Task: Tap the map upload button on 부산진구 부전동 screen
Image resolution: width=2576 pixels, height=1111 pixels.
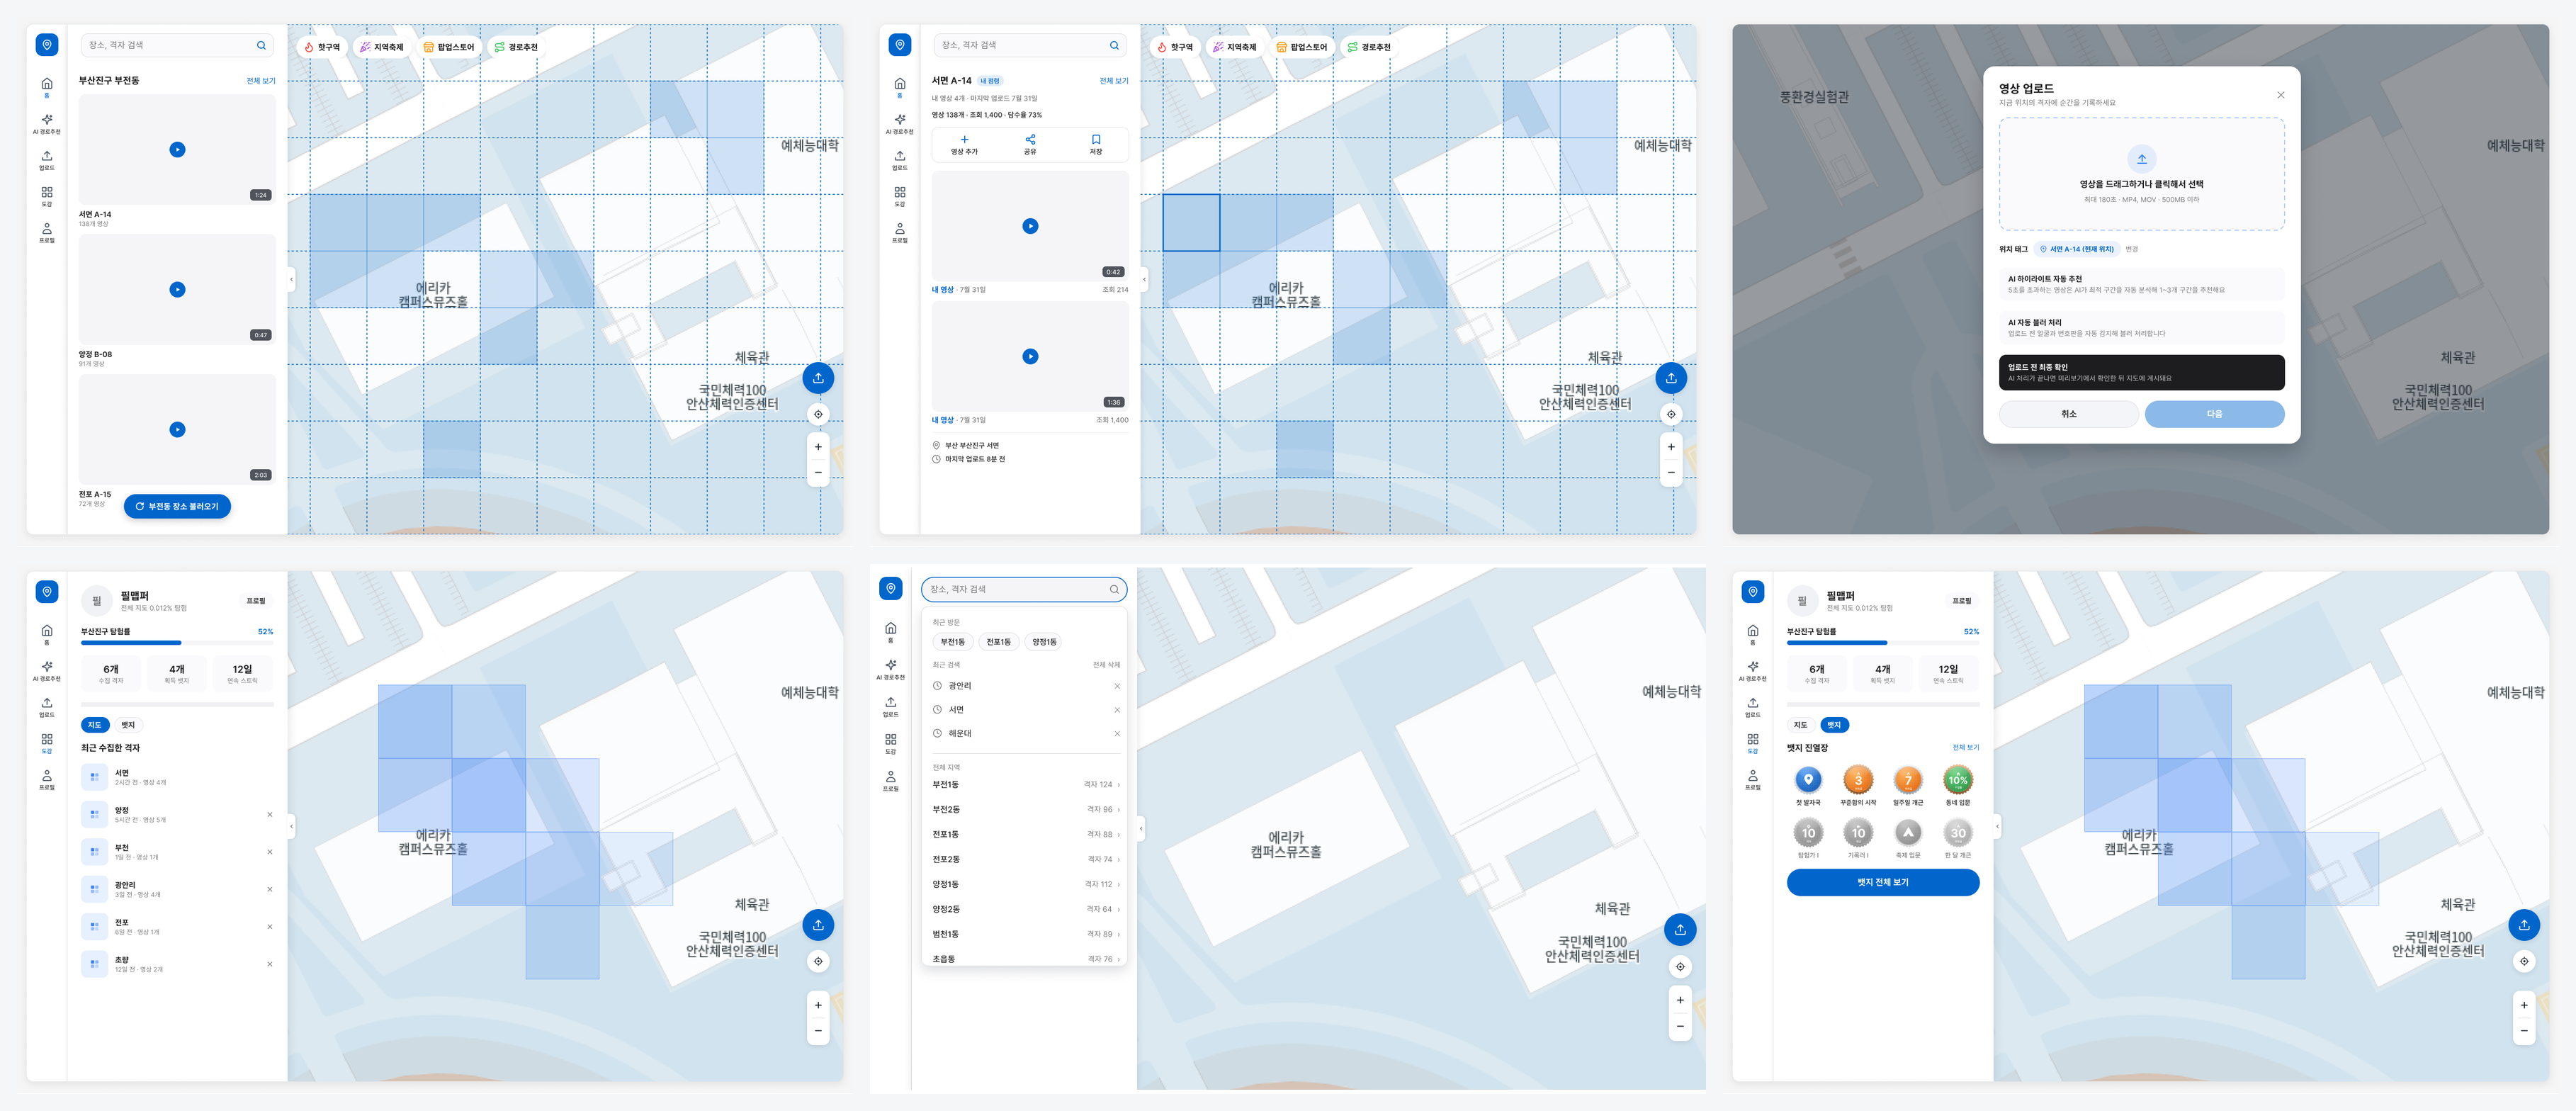Action: pos(818,378)
